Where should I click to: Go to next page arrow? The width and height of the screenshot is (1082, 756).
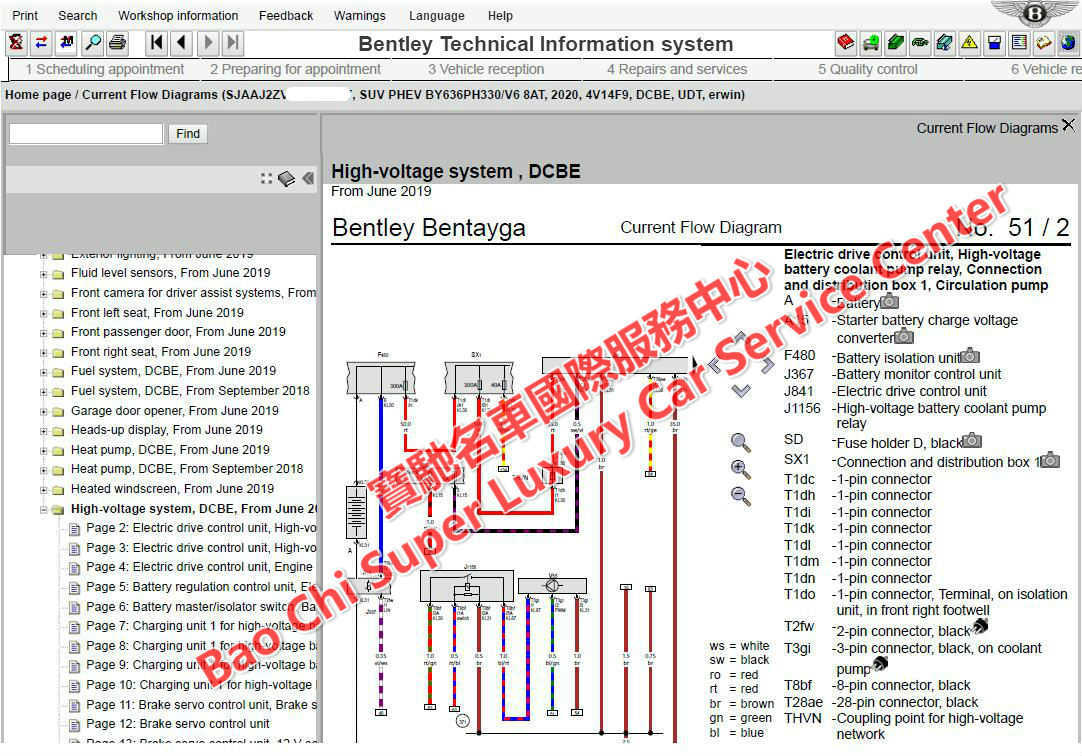tap(208, 43)
